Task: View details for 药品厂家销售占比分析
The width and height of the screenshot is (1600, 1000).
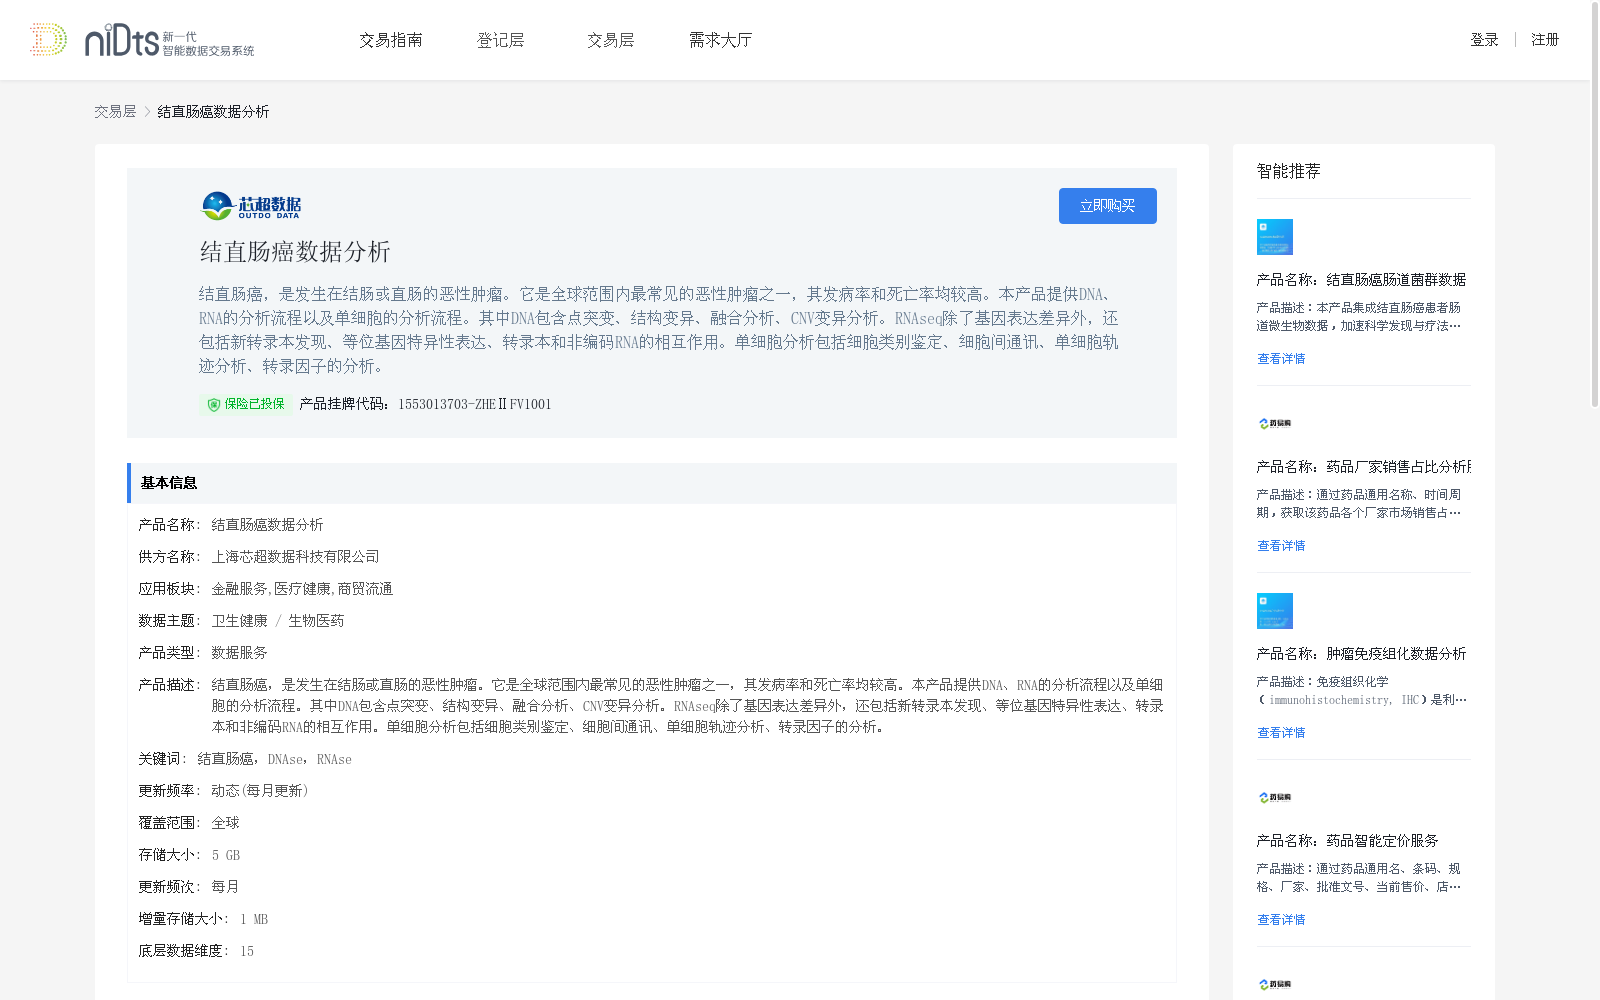Action: tap(1281, 546)
